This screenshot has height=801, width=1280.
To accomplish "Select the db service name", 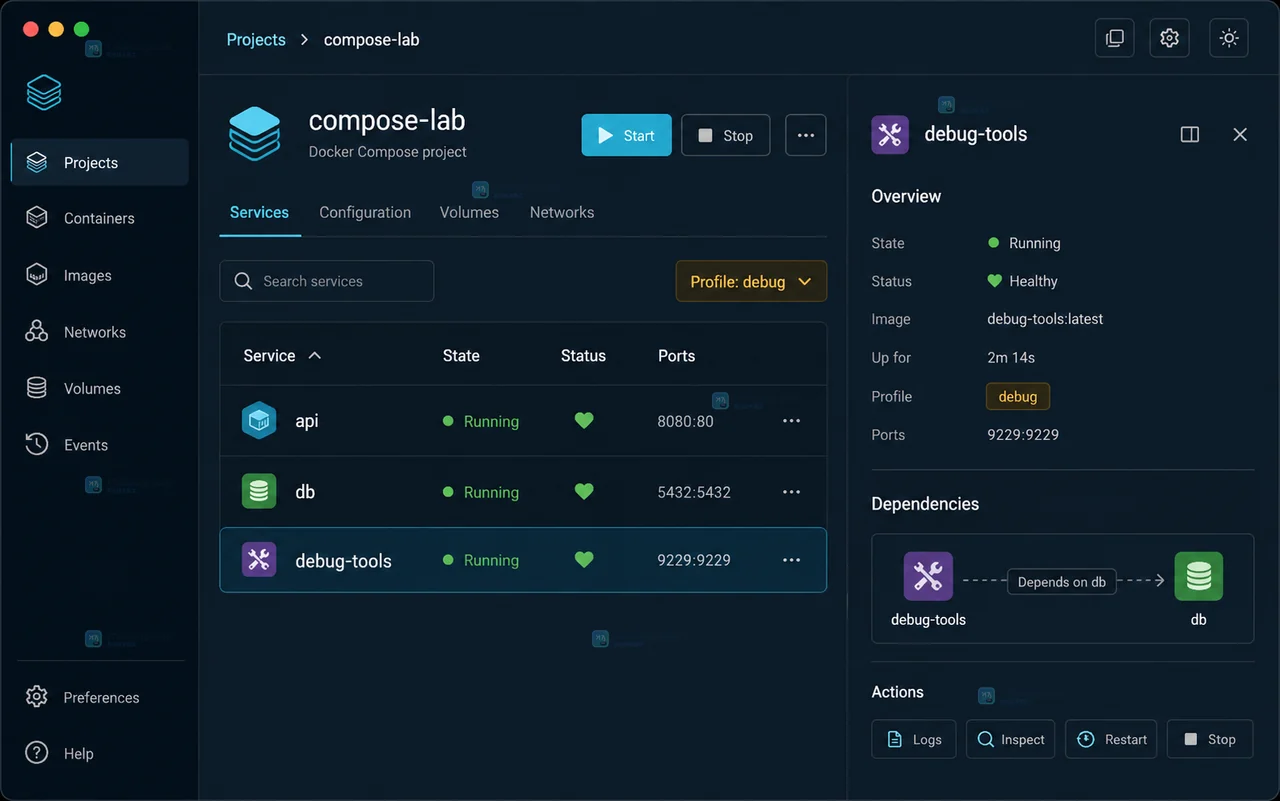I will (x=305, y=492).
